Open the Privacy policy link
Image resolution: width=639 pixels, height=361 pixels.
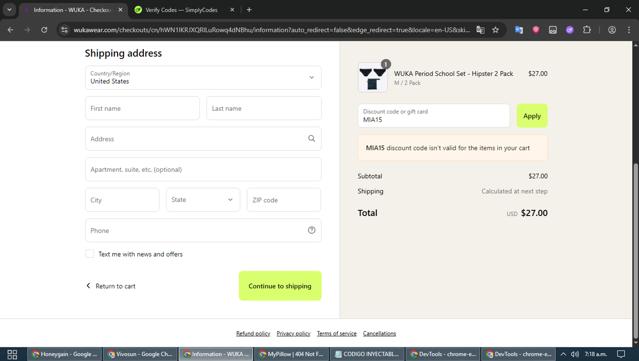(293, 333)
